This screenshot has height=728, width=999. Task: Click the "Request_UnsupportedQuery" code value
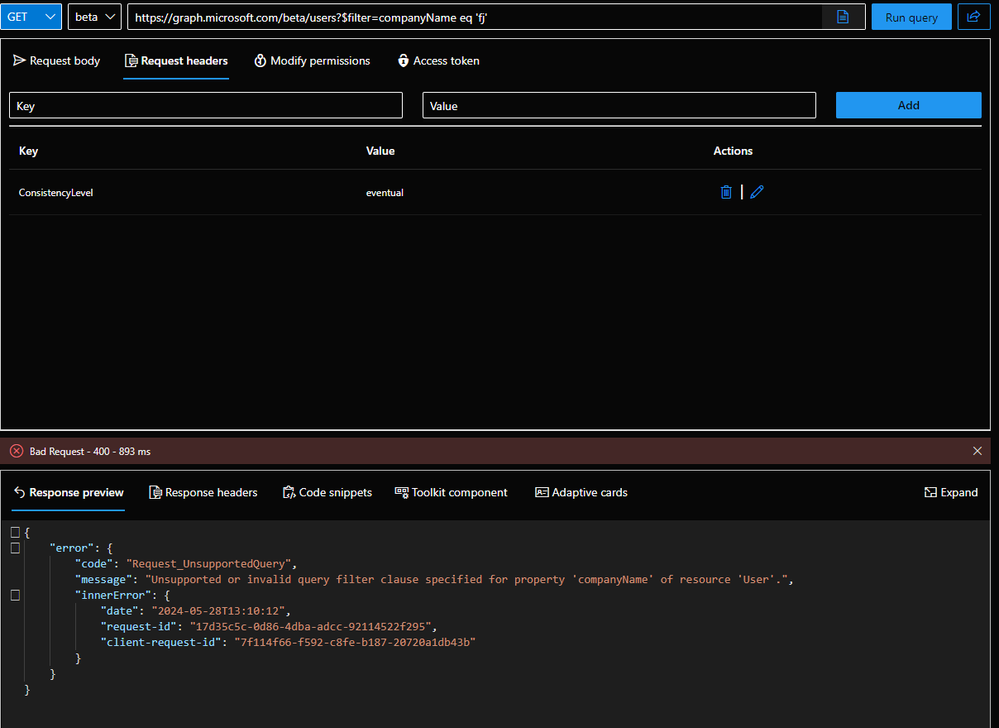(208, 564)
